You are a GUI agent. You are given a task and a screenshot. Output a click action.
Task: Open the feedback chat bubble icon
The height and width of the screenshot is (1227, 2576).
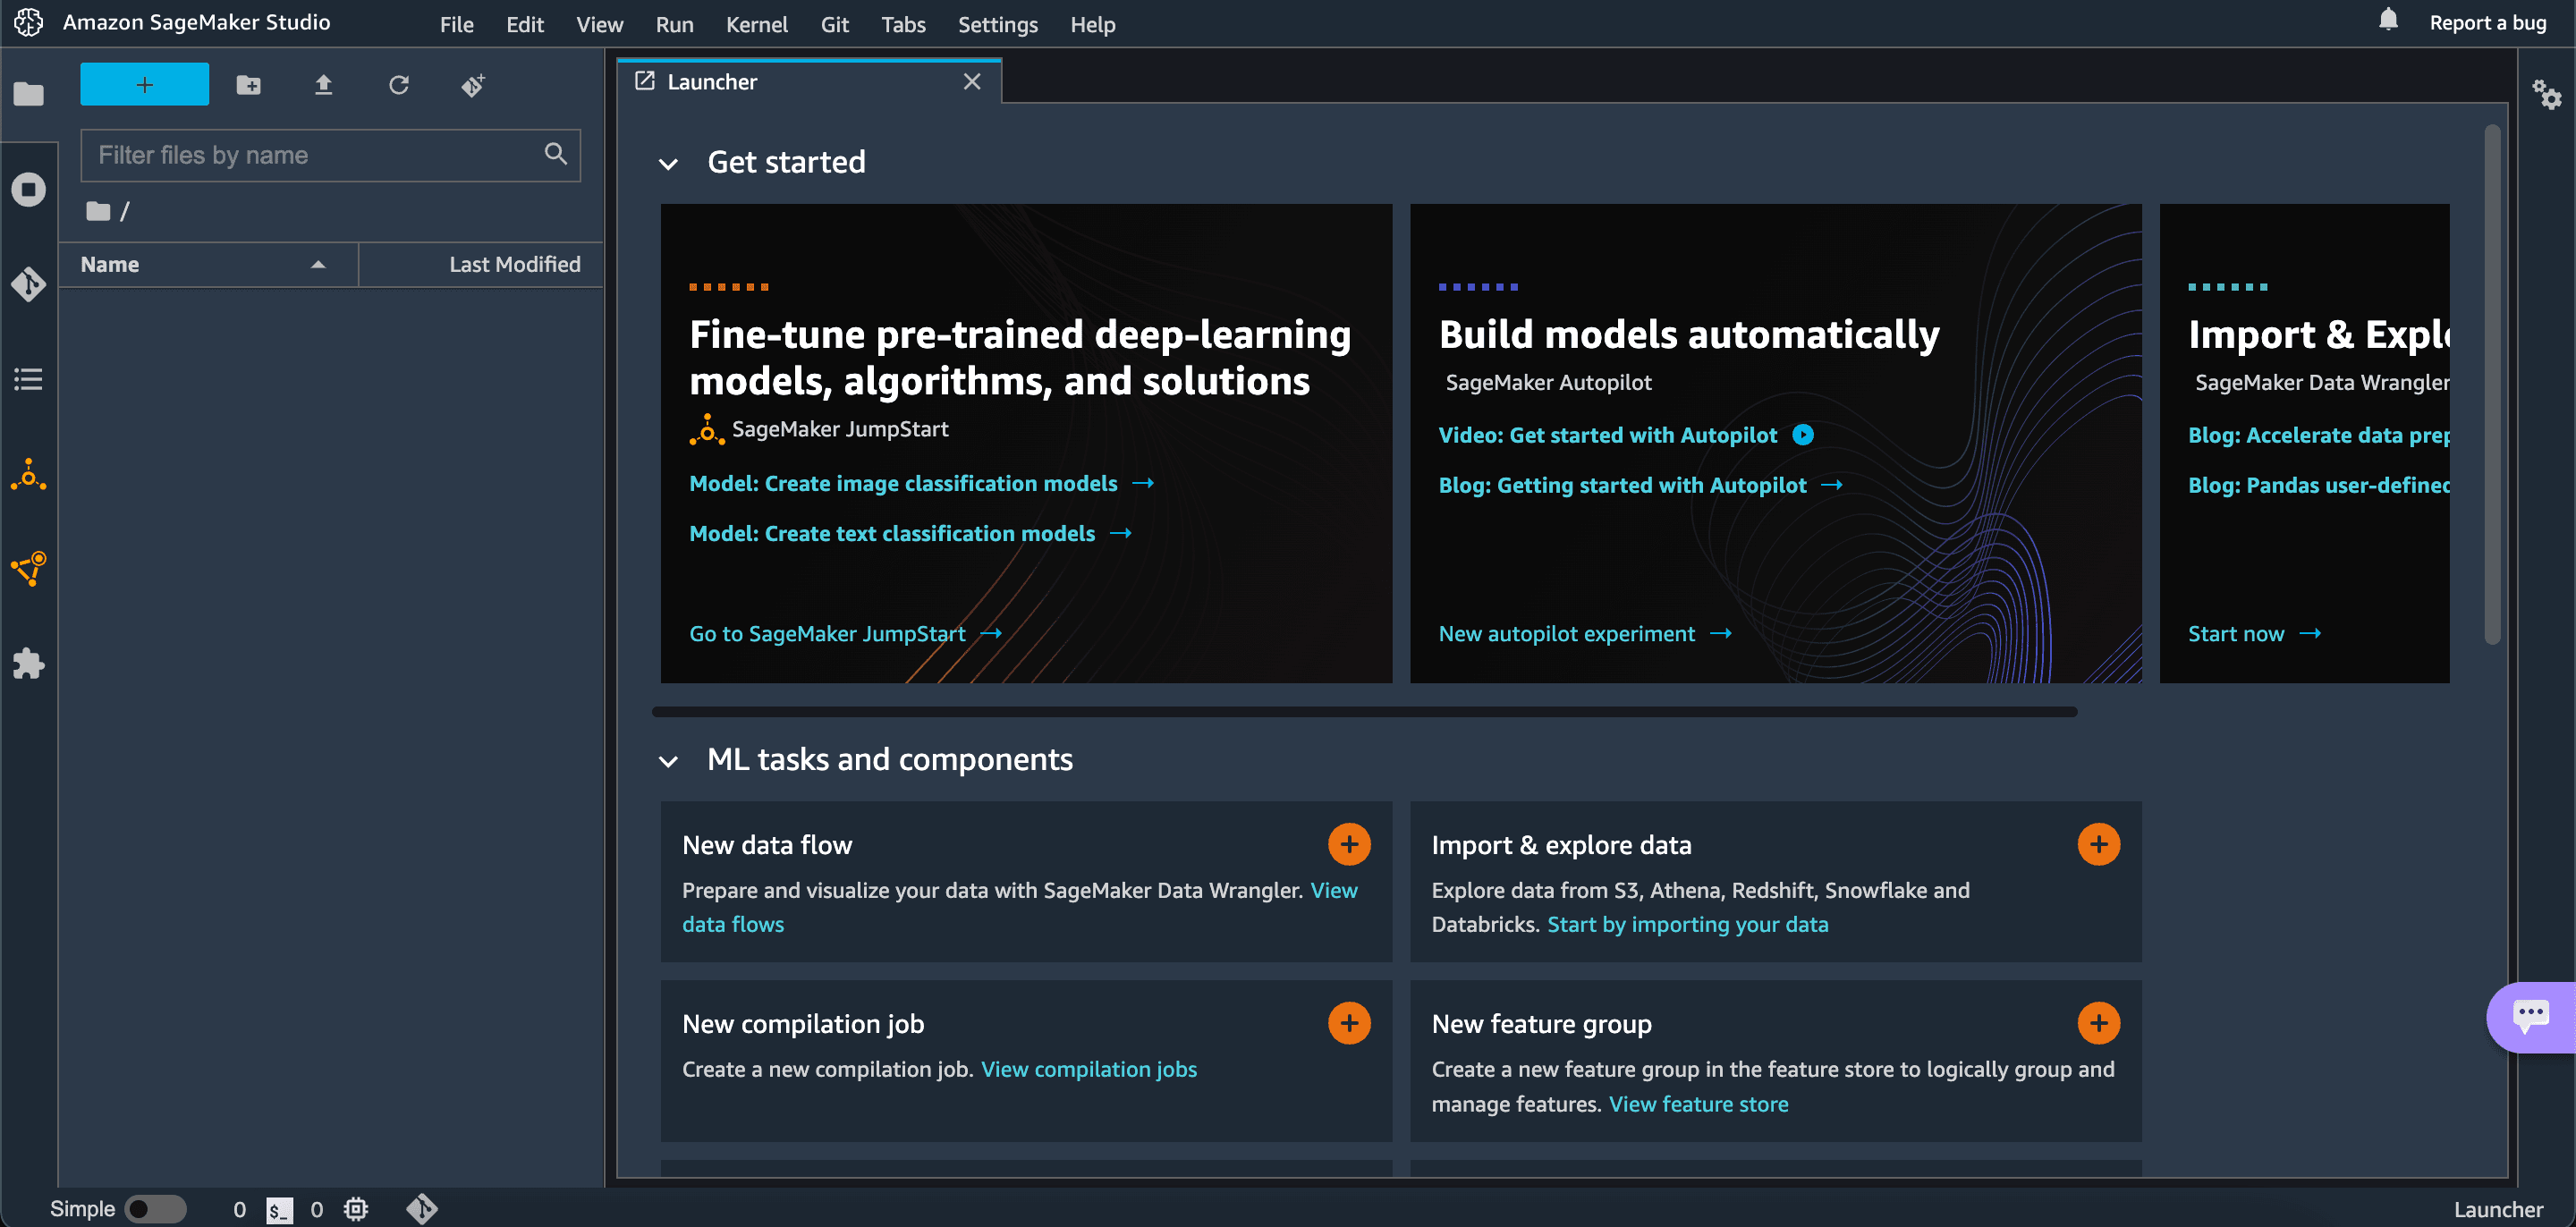(2530, 1017)
